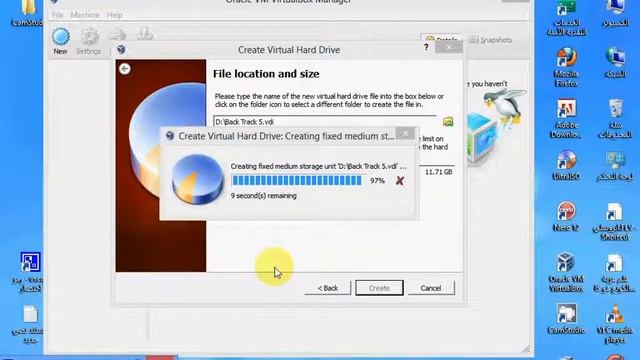Click the back arrow in wizard
The height and width of the screenshot is (360, 640).
[125, 69]
